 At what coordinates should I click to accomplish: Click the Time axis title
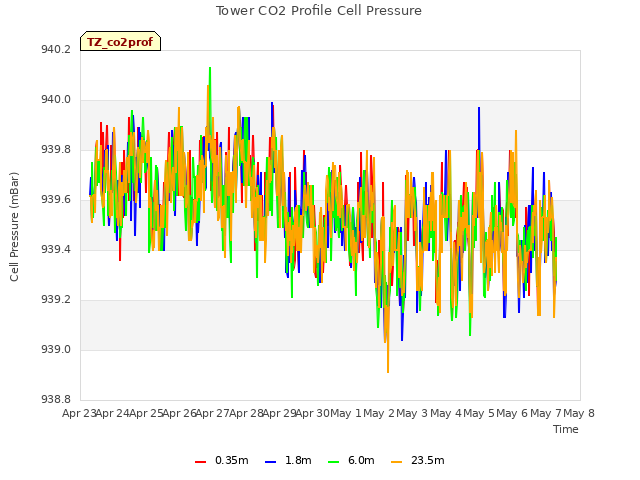[566, 429]
